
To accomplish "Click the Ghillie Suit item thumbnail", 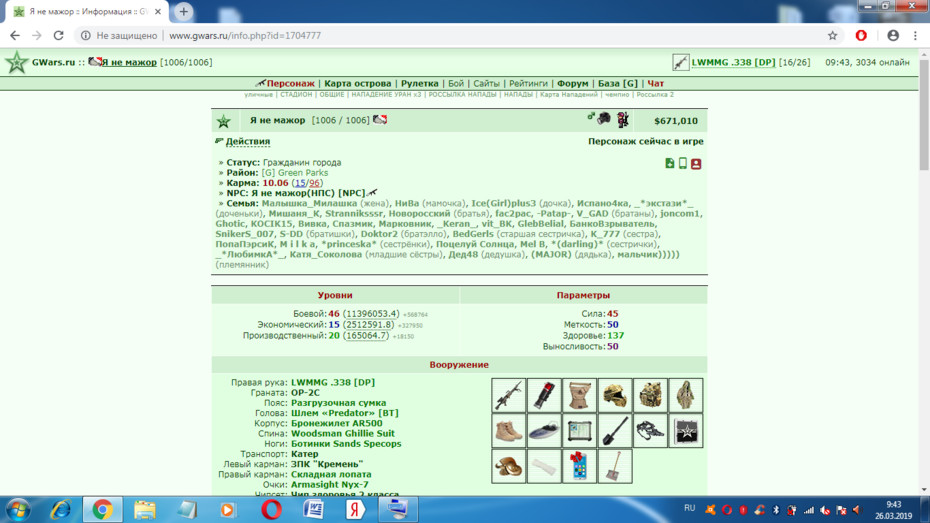I will (x=686, y=396).
